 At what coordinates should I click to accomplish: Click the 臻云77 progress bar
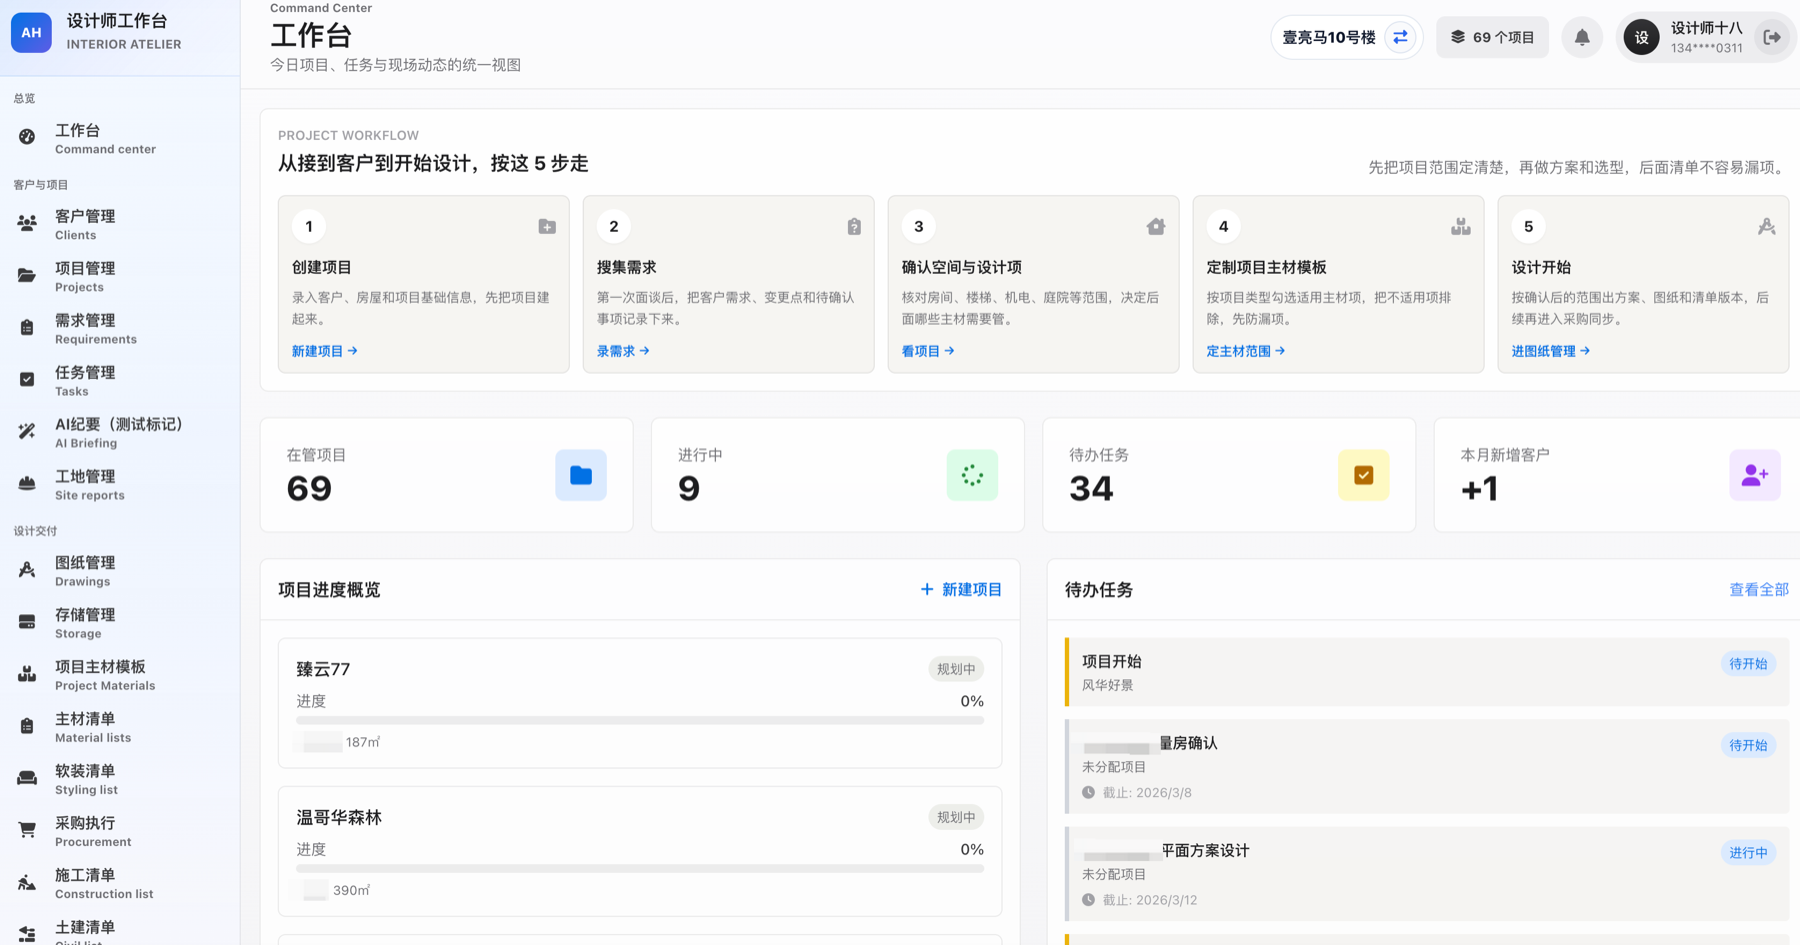(x=640, y=720)
